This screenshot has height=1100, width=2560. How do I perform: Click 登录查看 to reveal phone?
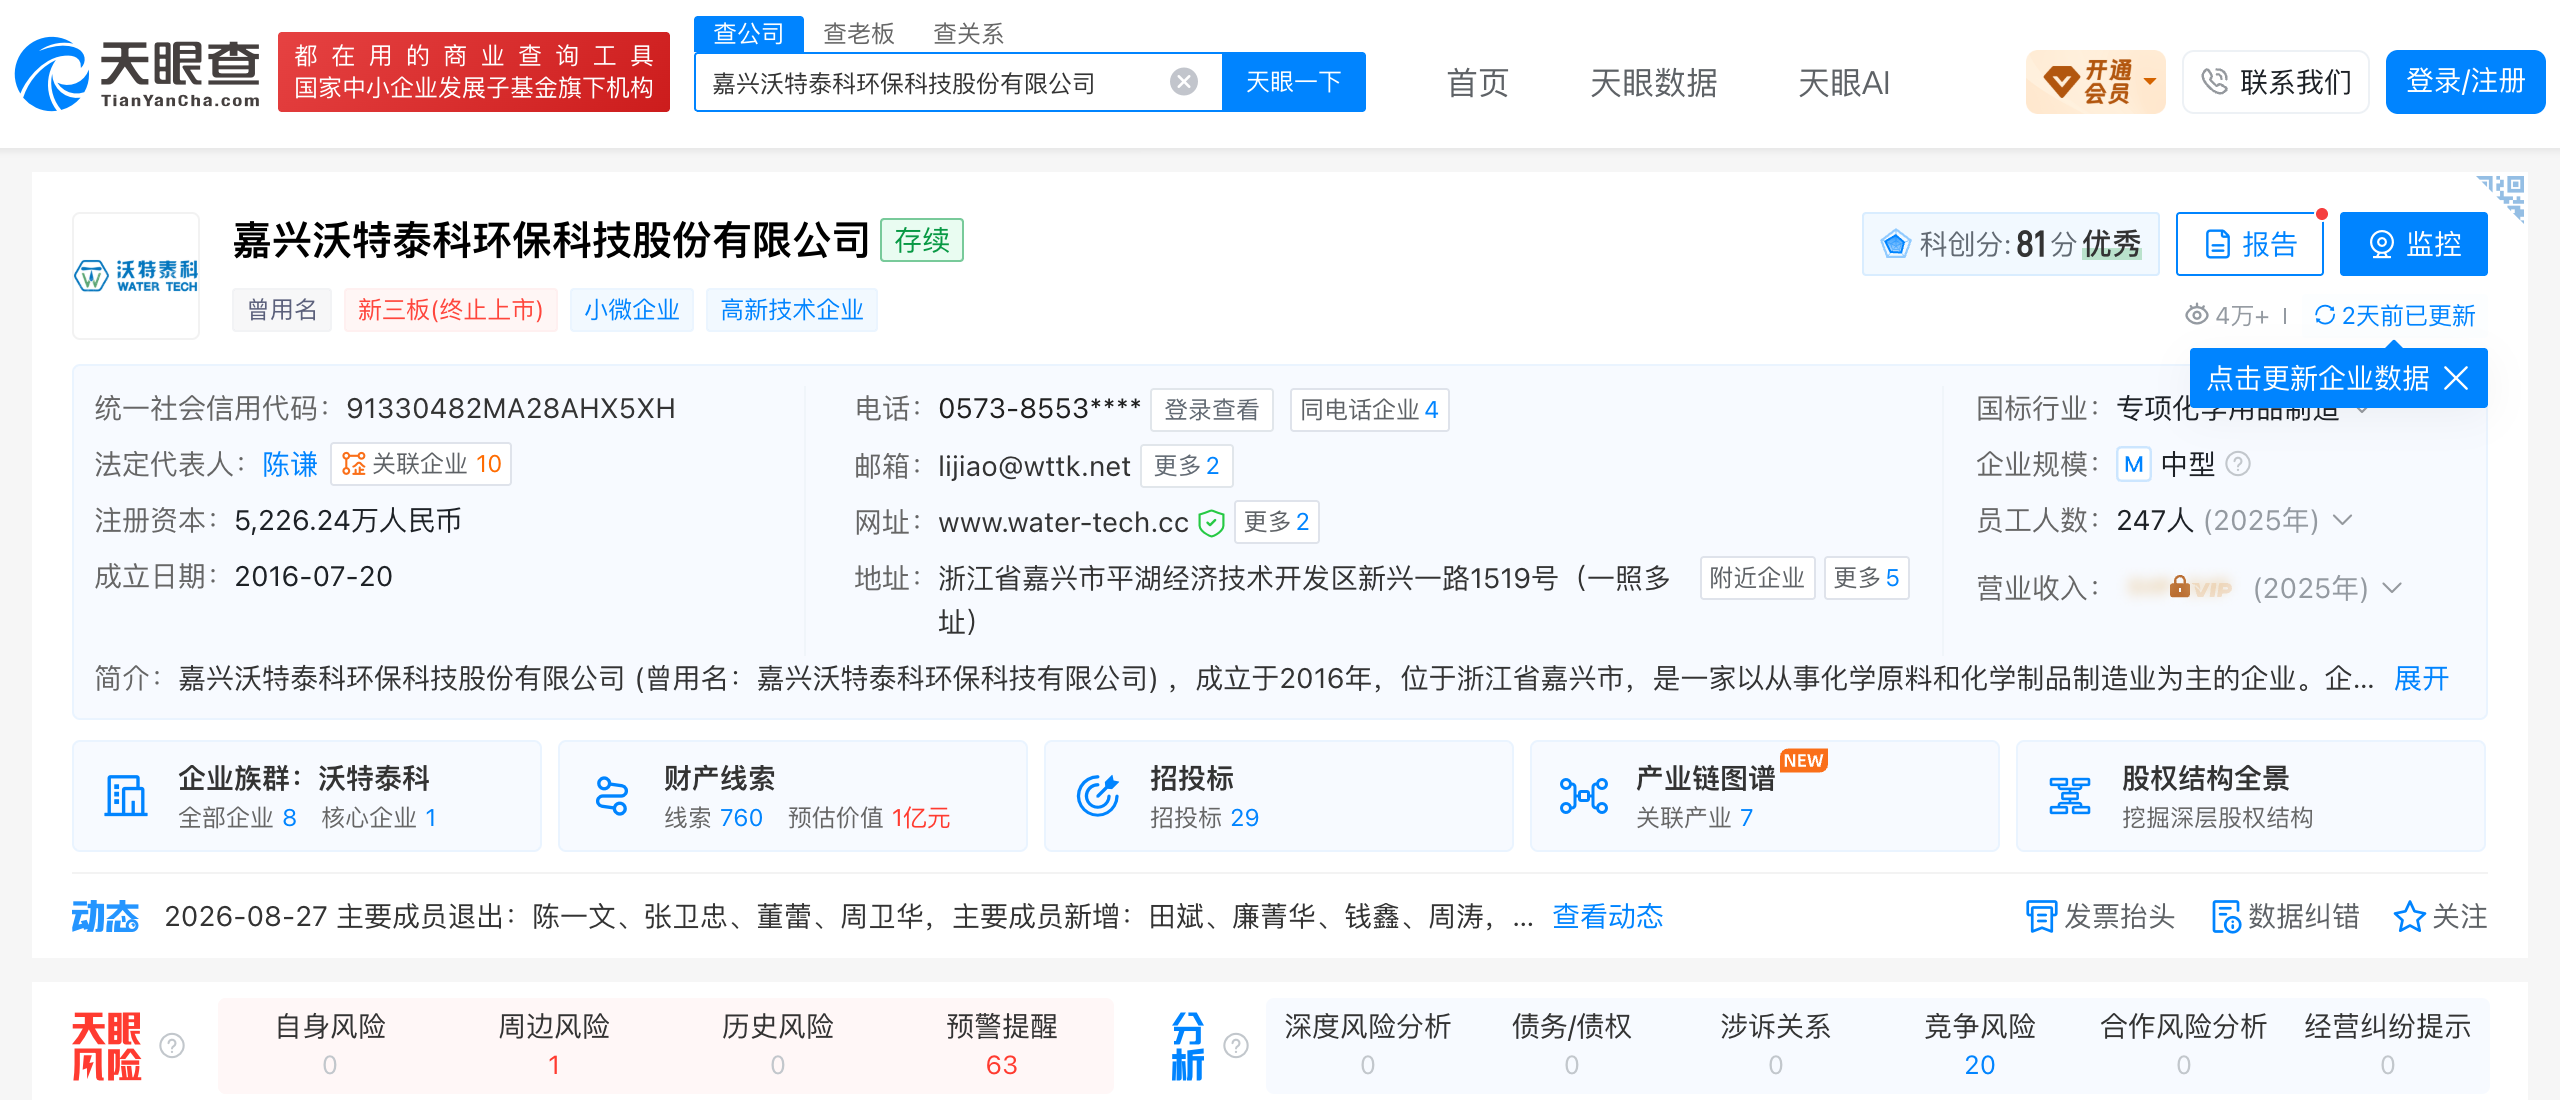click(1212, 410)
